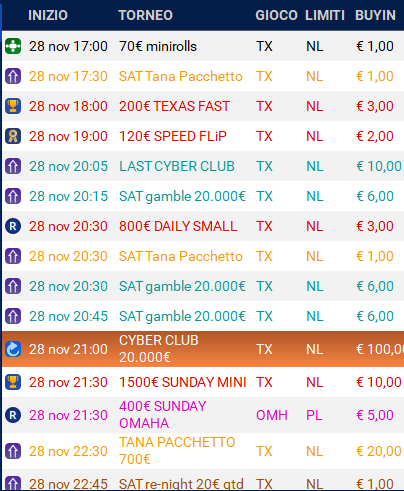Sort tournaments by INIZIO column header

point(48,15)
